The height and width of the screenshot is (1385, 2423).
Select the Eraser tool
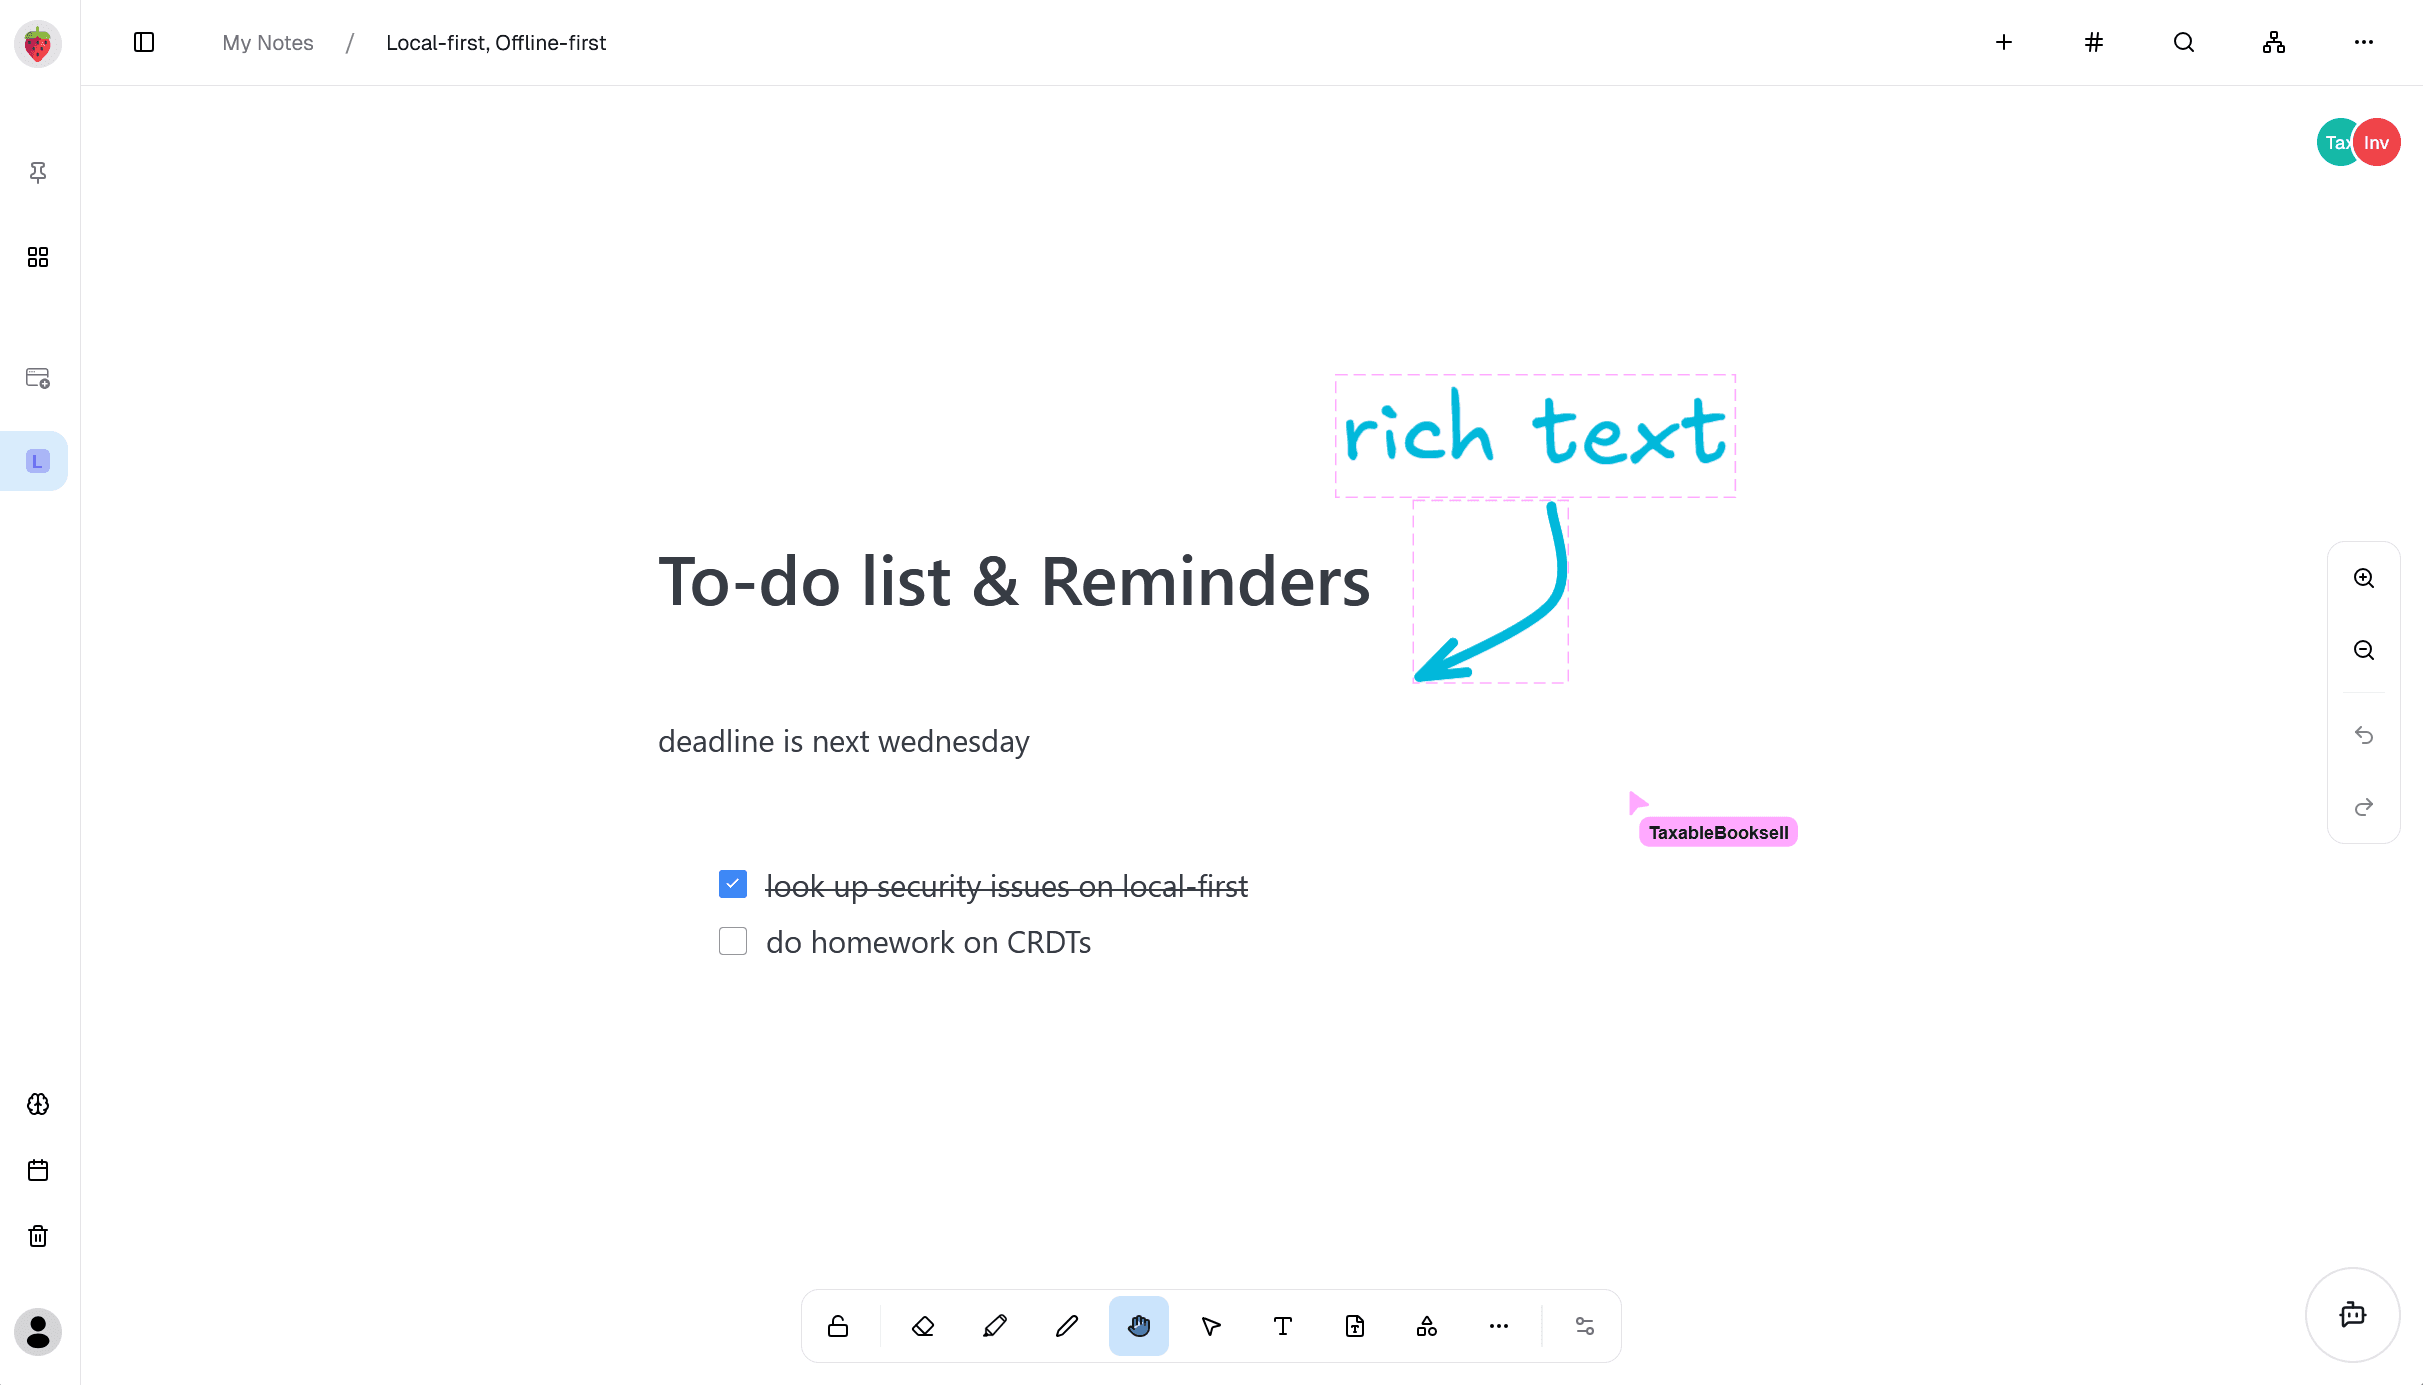coord(922,1326)
